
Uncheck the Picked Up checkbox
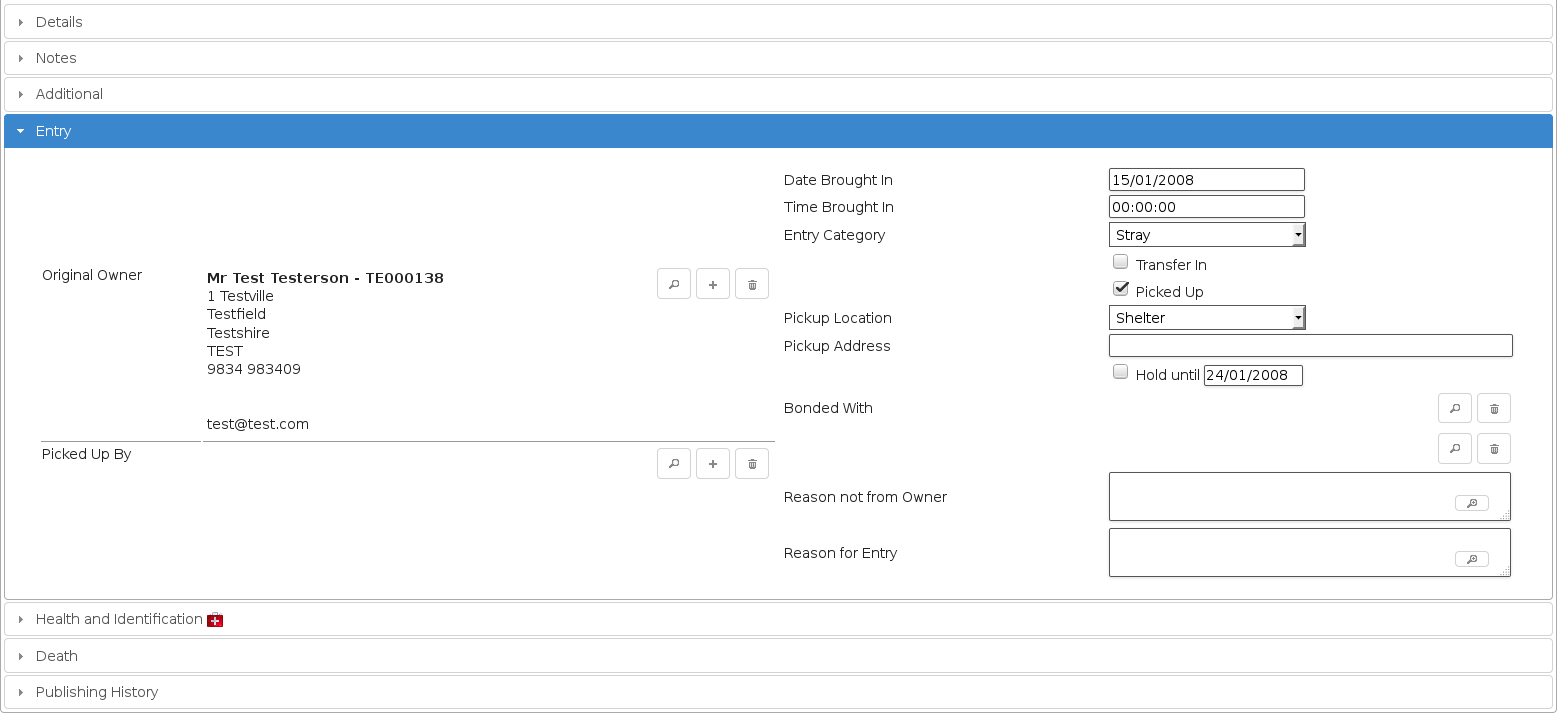tap(1121, 289)
